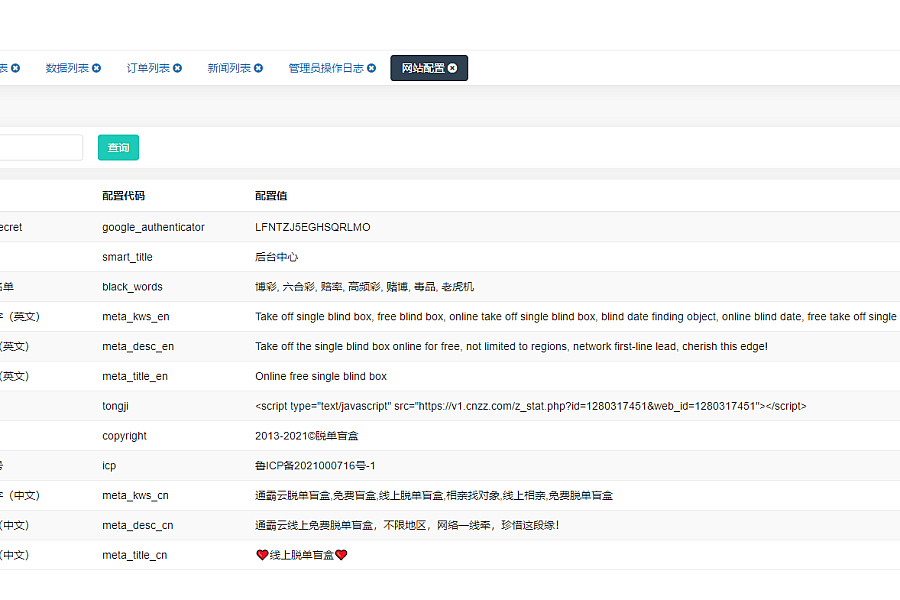900x600 pixels.
Task: Click the ❤线上脱单盲盒❤ title value
Action: [302, 555]
